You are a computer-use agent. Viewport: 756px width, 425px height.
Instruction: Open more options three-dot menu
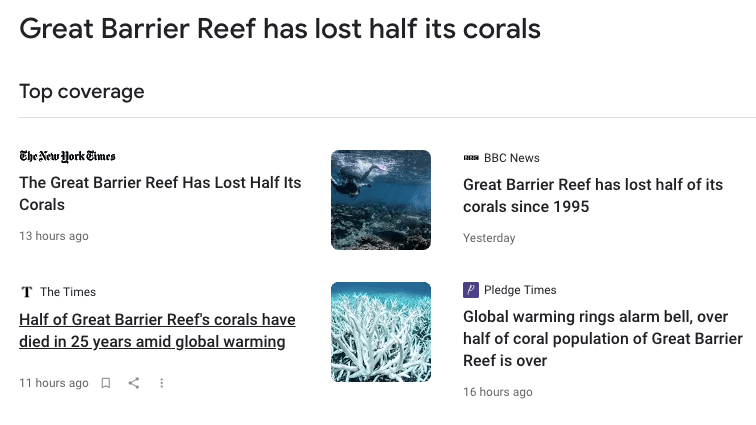tap(161, 383)
